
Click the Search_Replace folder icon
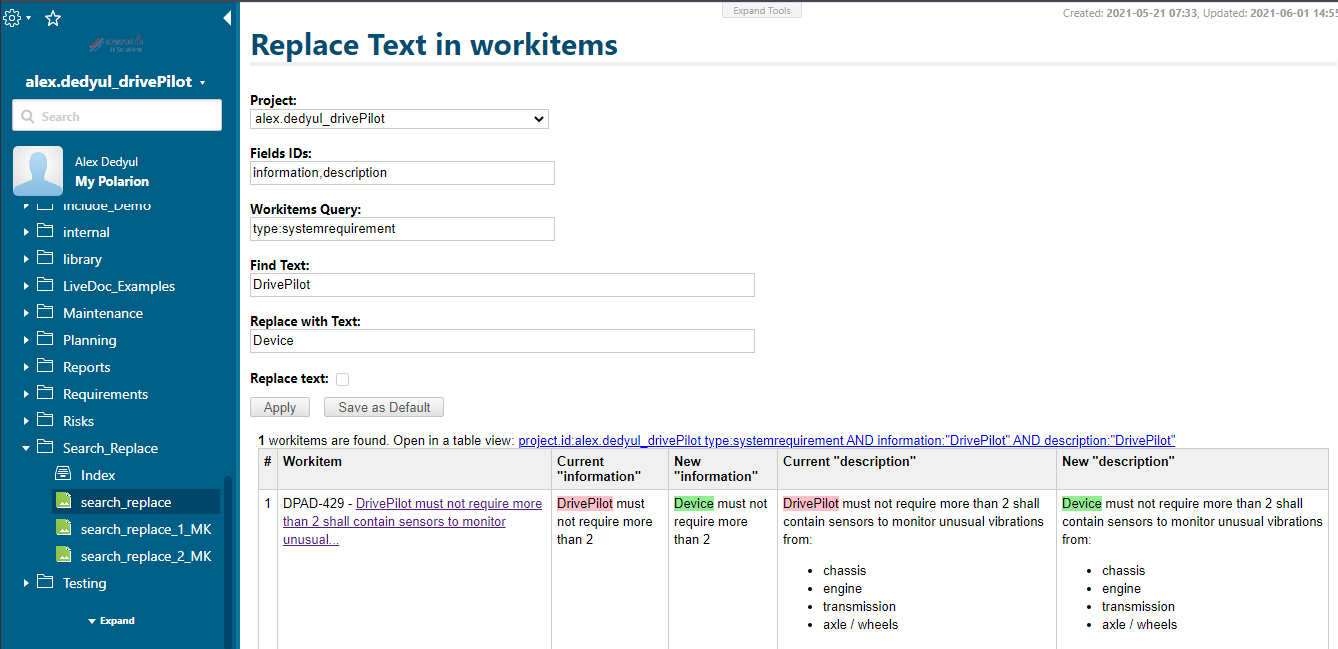pyautogui.click(x=44, y=447)
